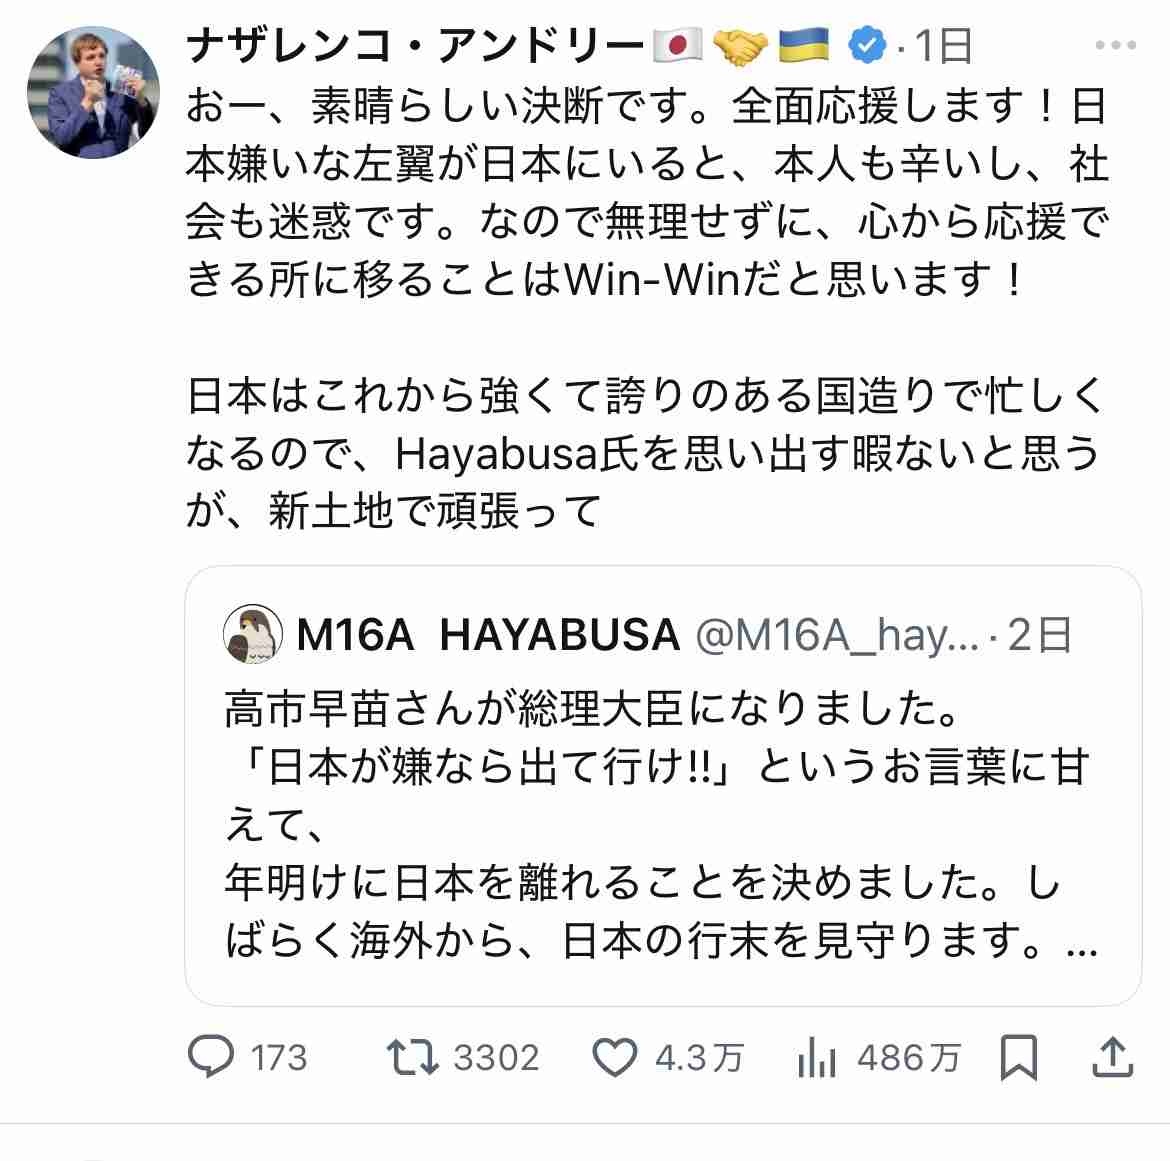Tap the Japan flag emoji in name

679,46
